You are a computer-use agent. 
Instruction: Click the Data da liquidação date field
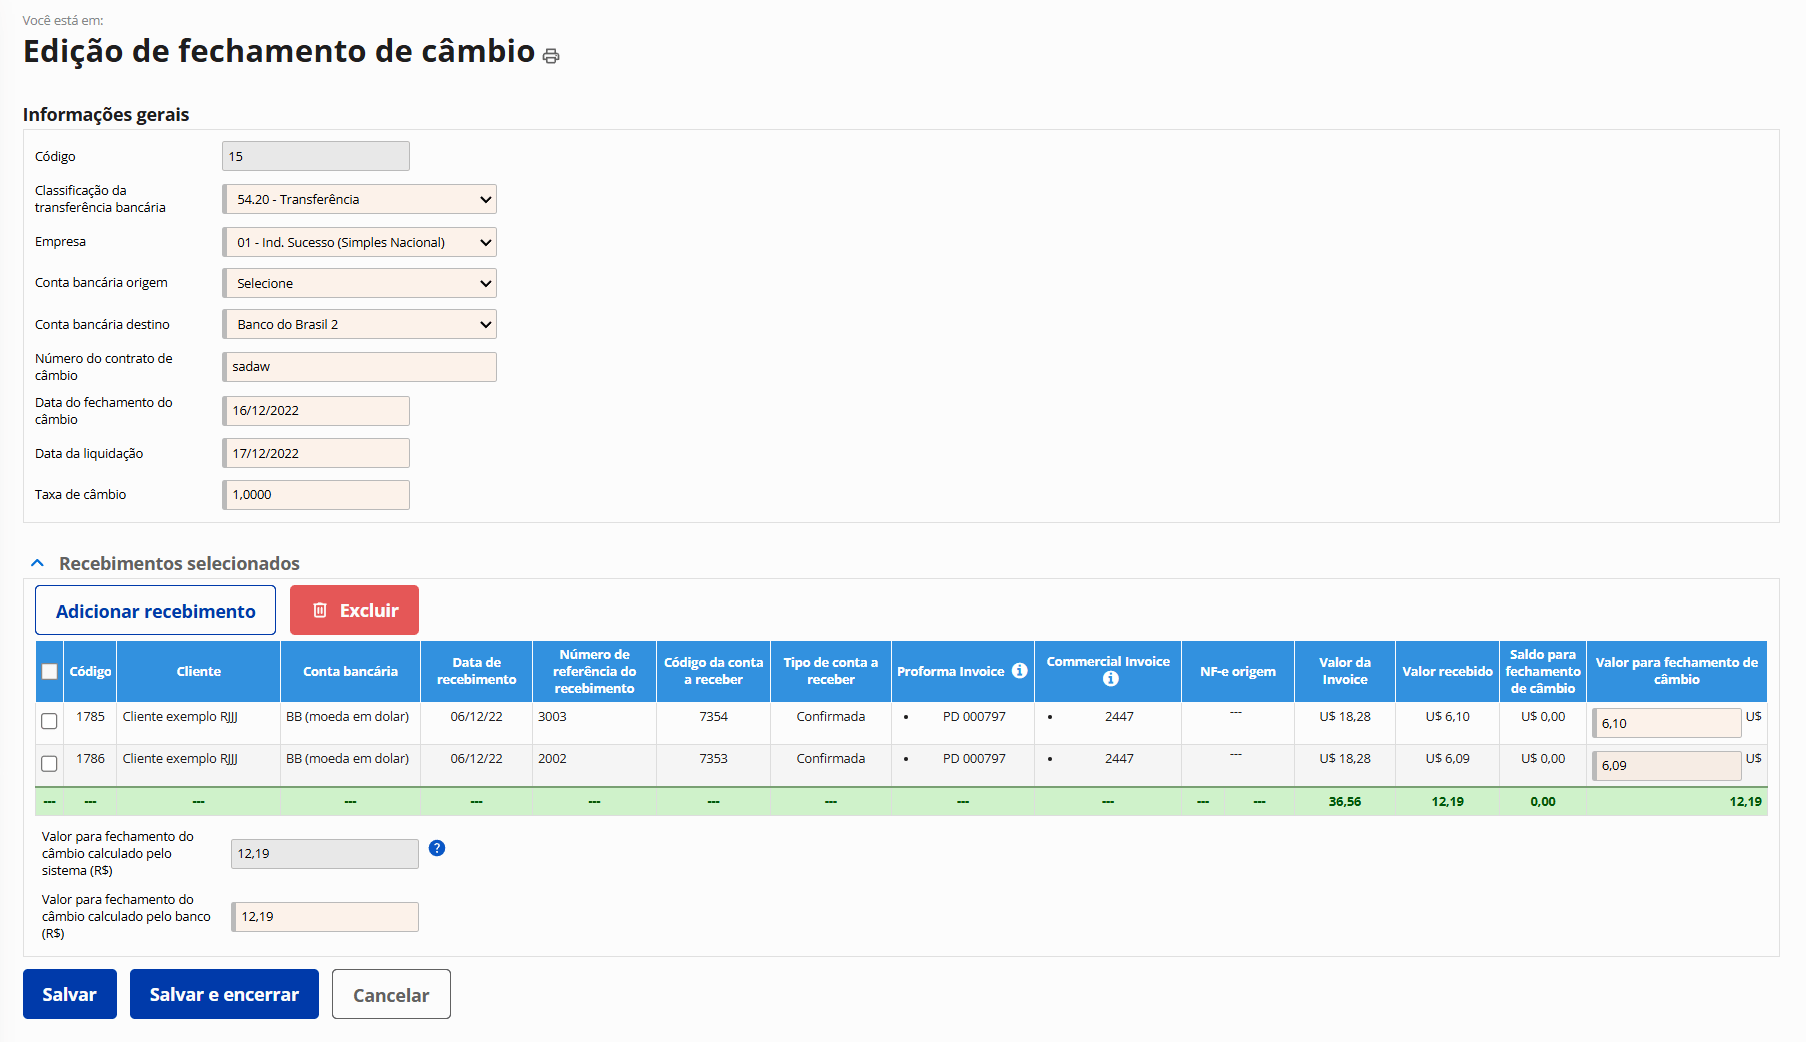click(x=316, y=453)
